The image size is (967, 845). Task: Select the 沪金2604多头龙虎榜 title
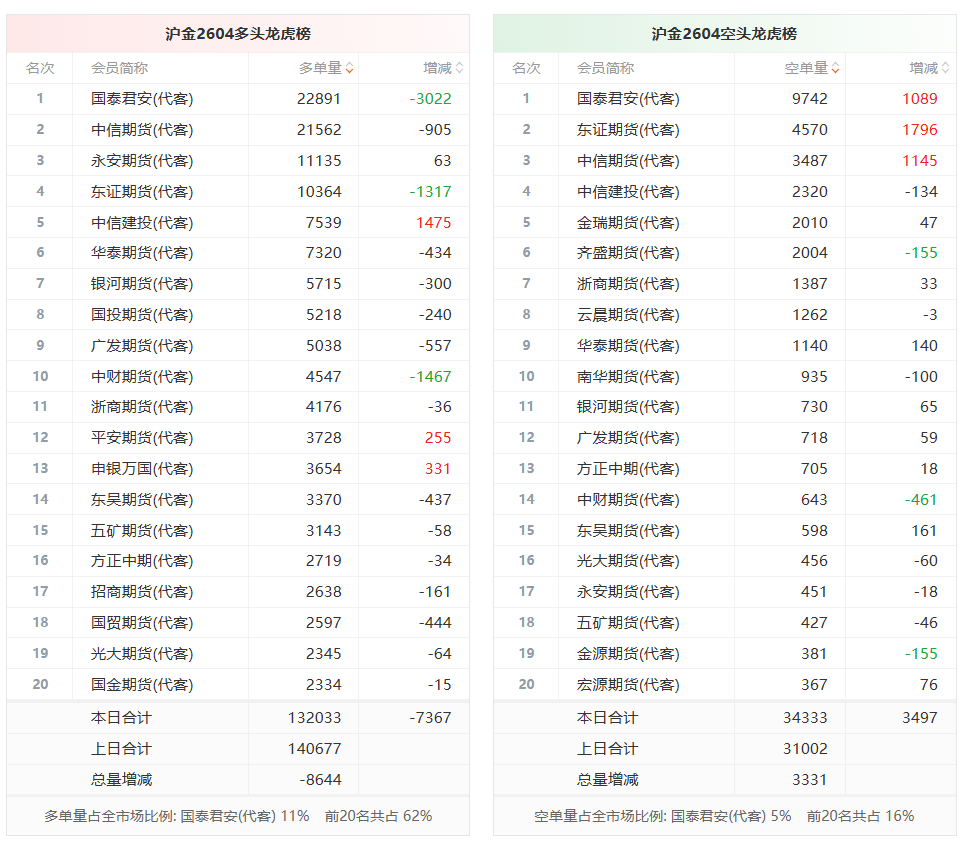tap(238, 34)
